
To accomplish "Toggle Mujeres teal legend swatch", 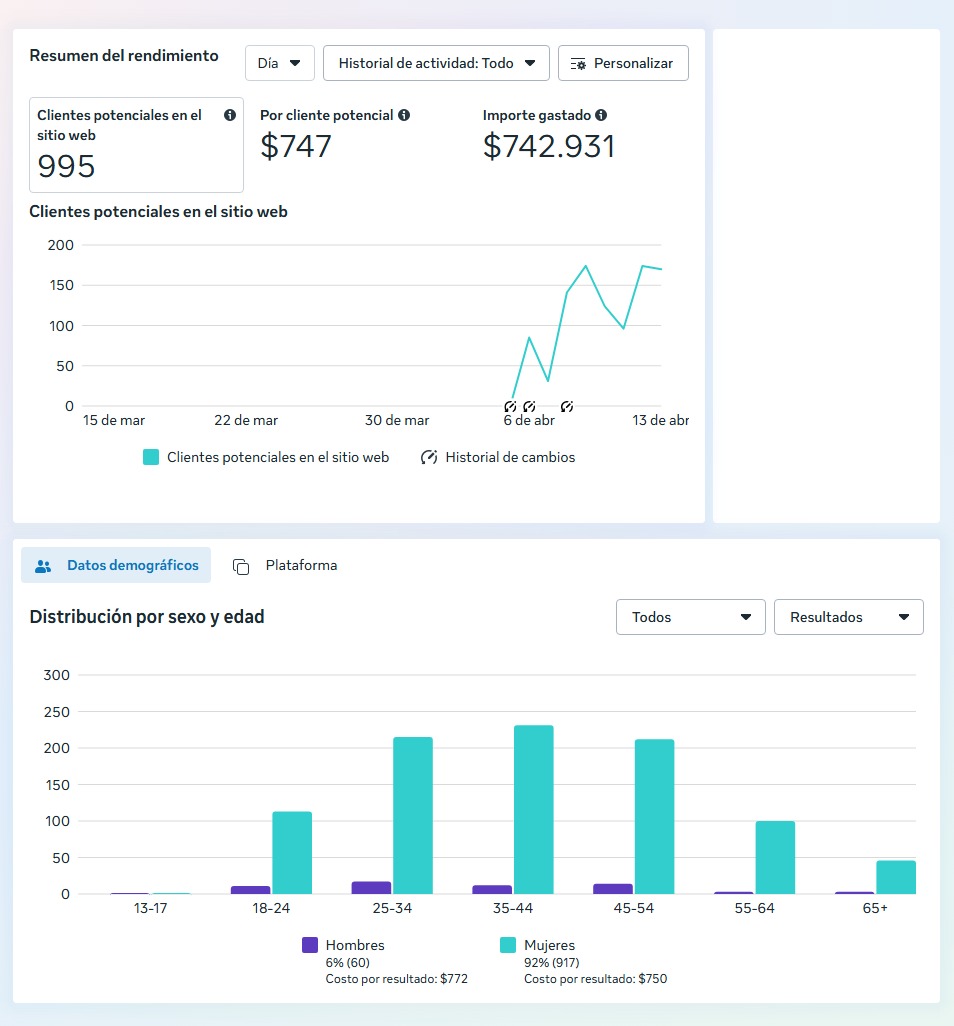I will point(508,945).
